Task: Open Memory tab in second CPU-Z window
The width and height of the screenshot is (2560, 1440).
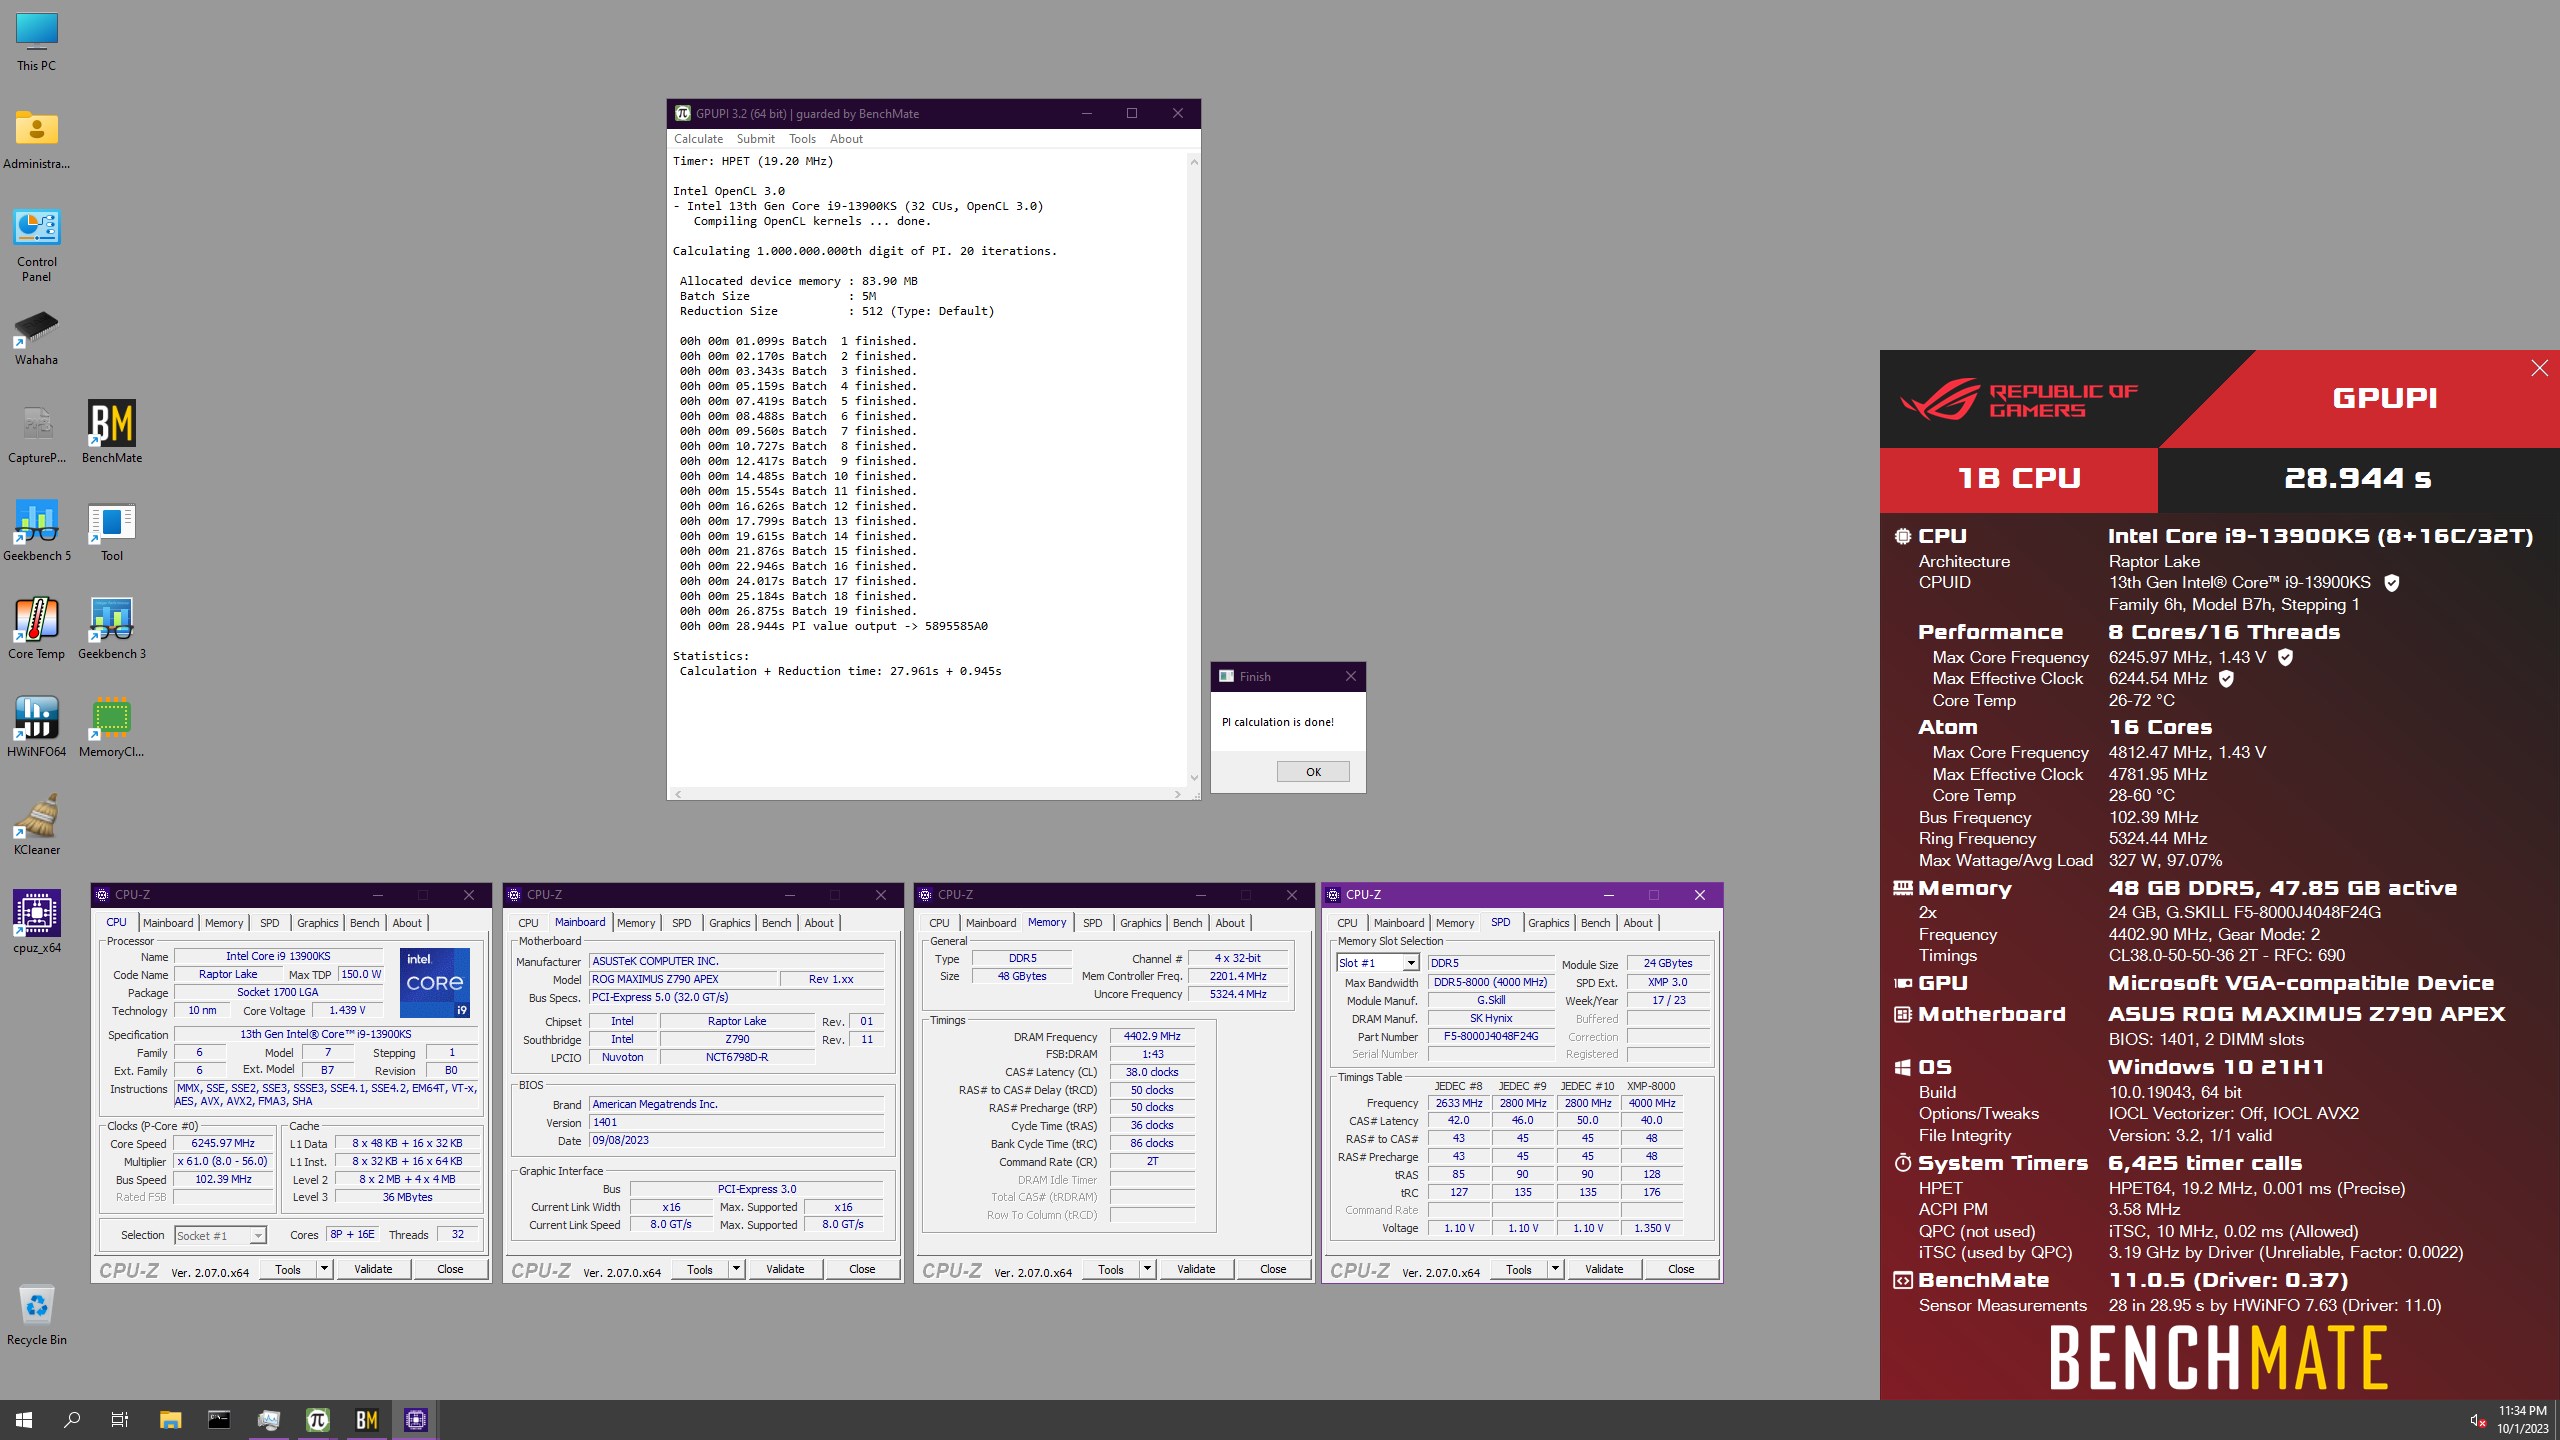Action: (636, 923)
